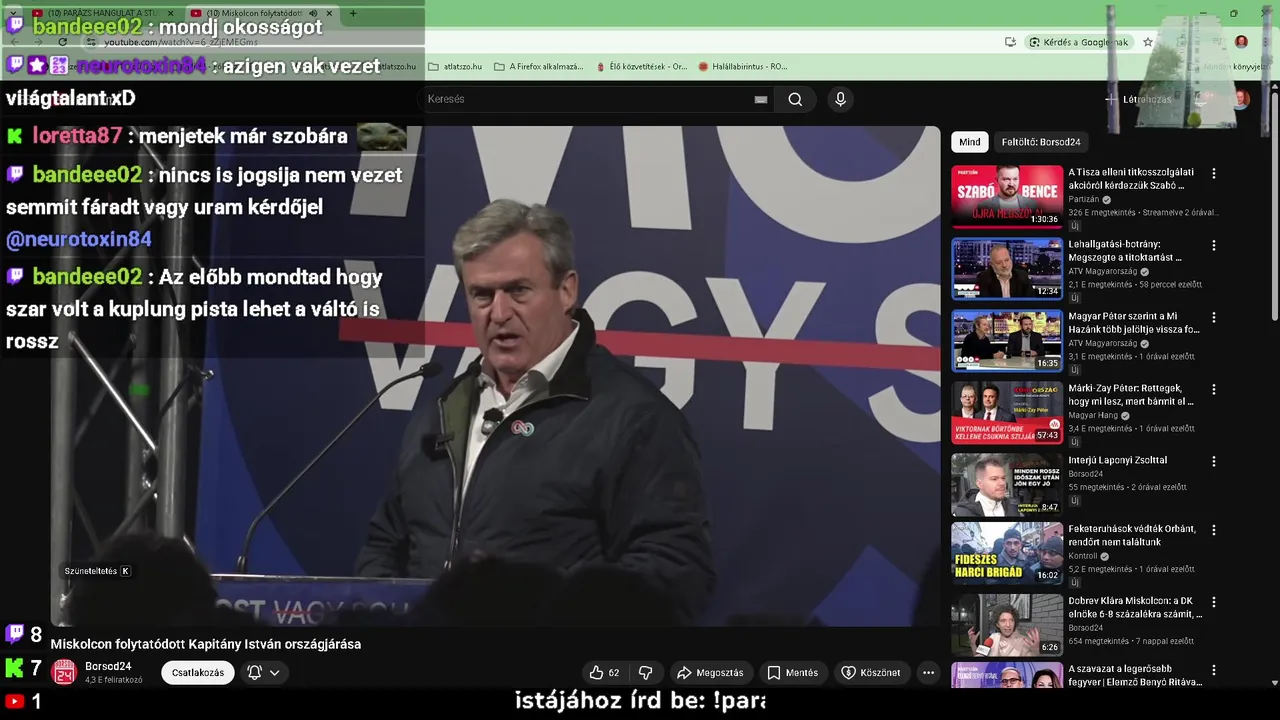Viewport: 1280px width, 720px height.
Task: Select the Mind filter chip
Action: click(x=970, y=142)
